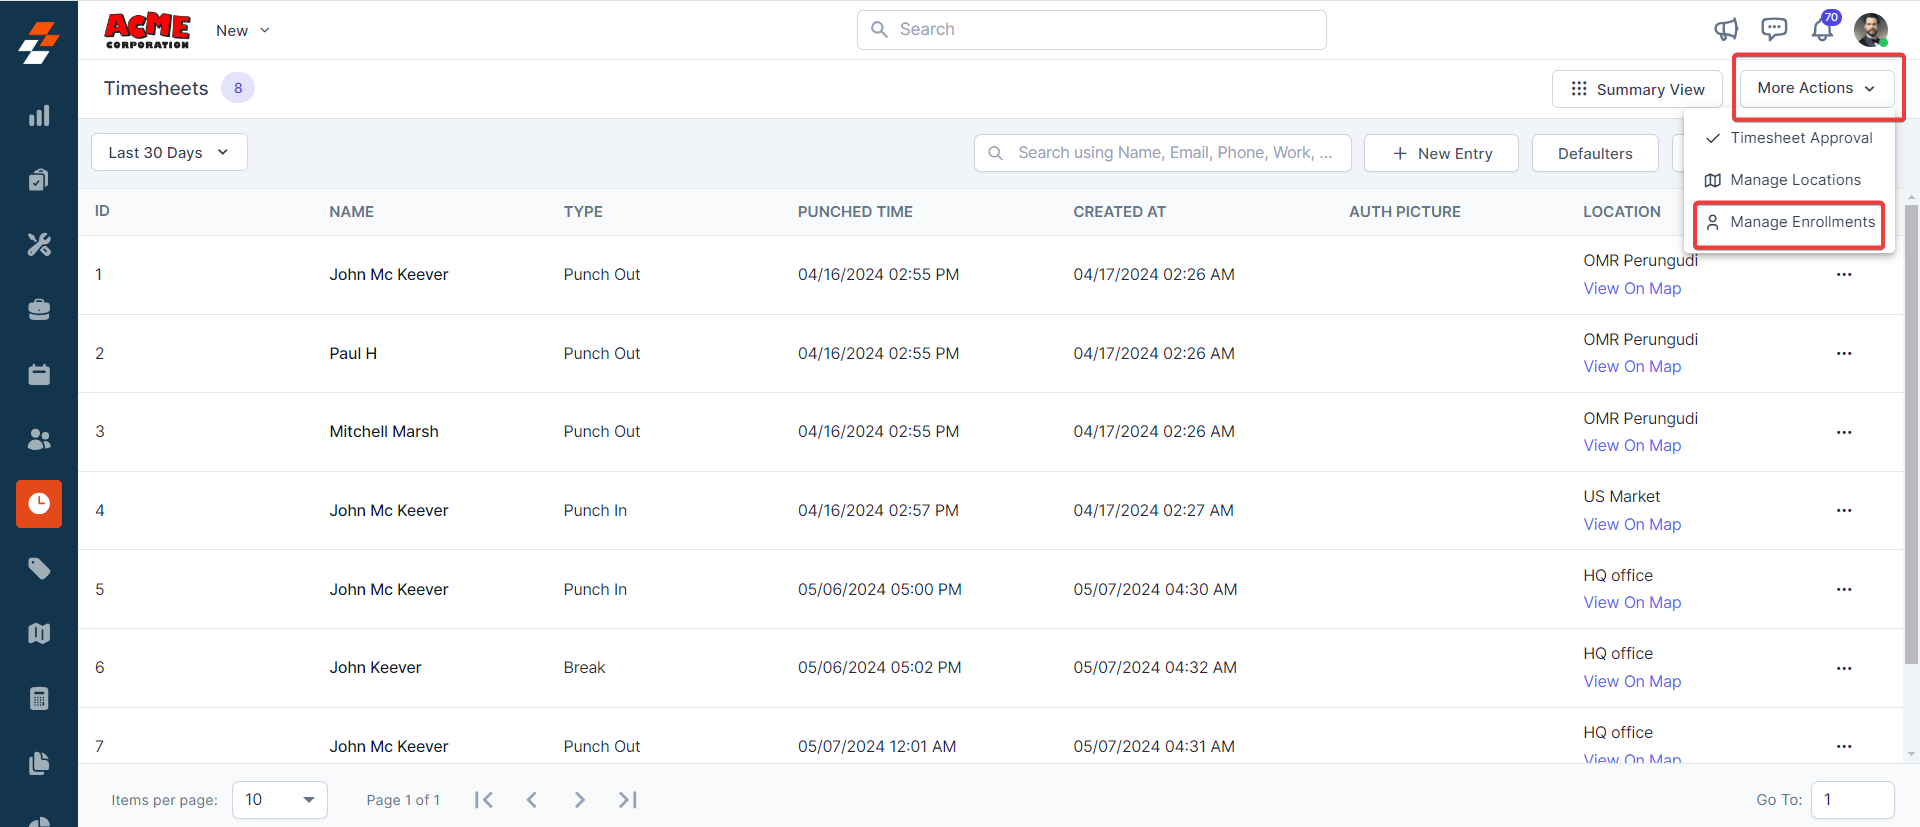Open the announcements megaphone icon
Image resolution: width=1920 pixels, height=827 pixels.
click(1726, 30)
